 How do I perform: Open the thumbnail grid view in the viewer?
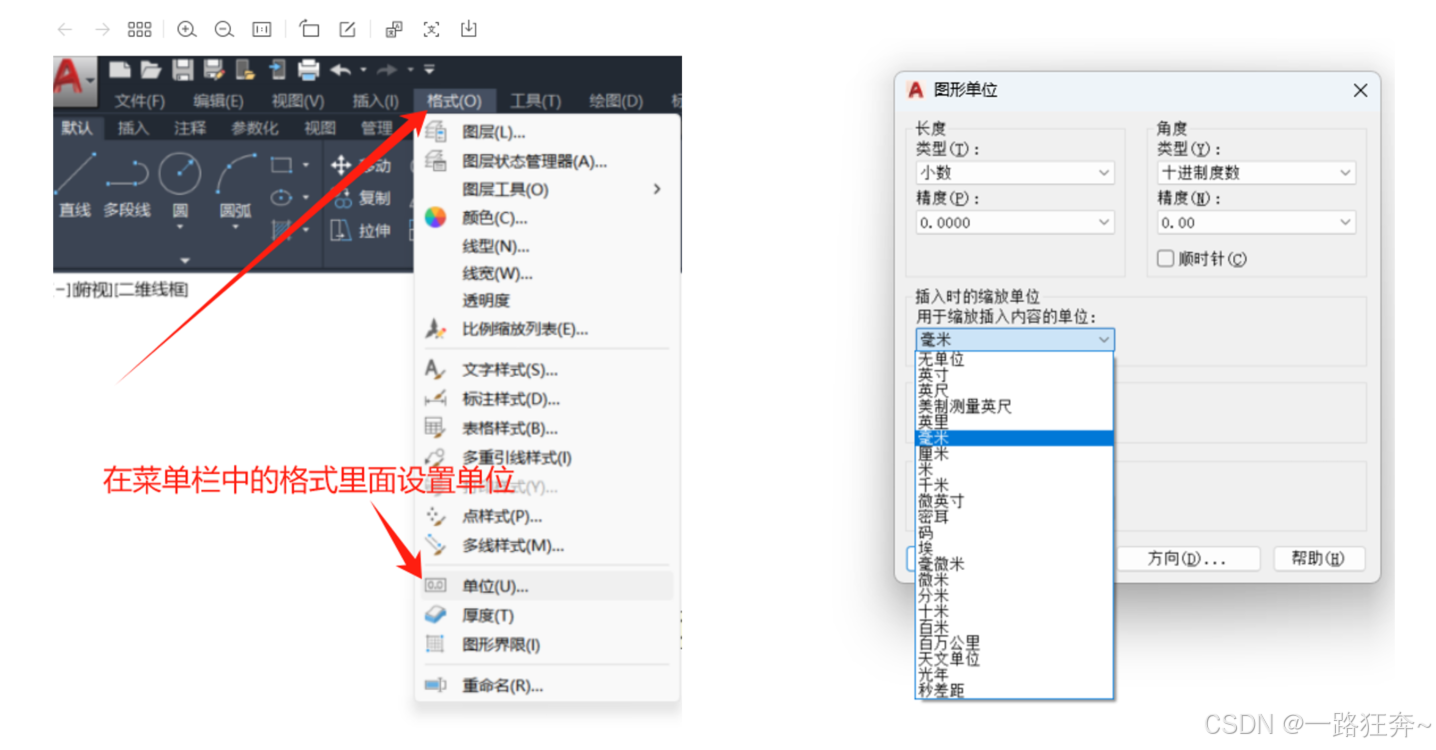coord(140,29)
